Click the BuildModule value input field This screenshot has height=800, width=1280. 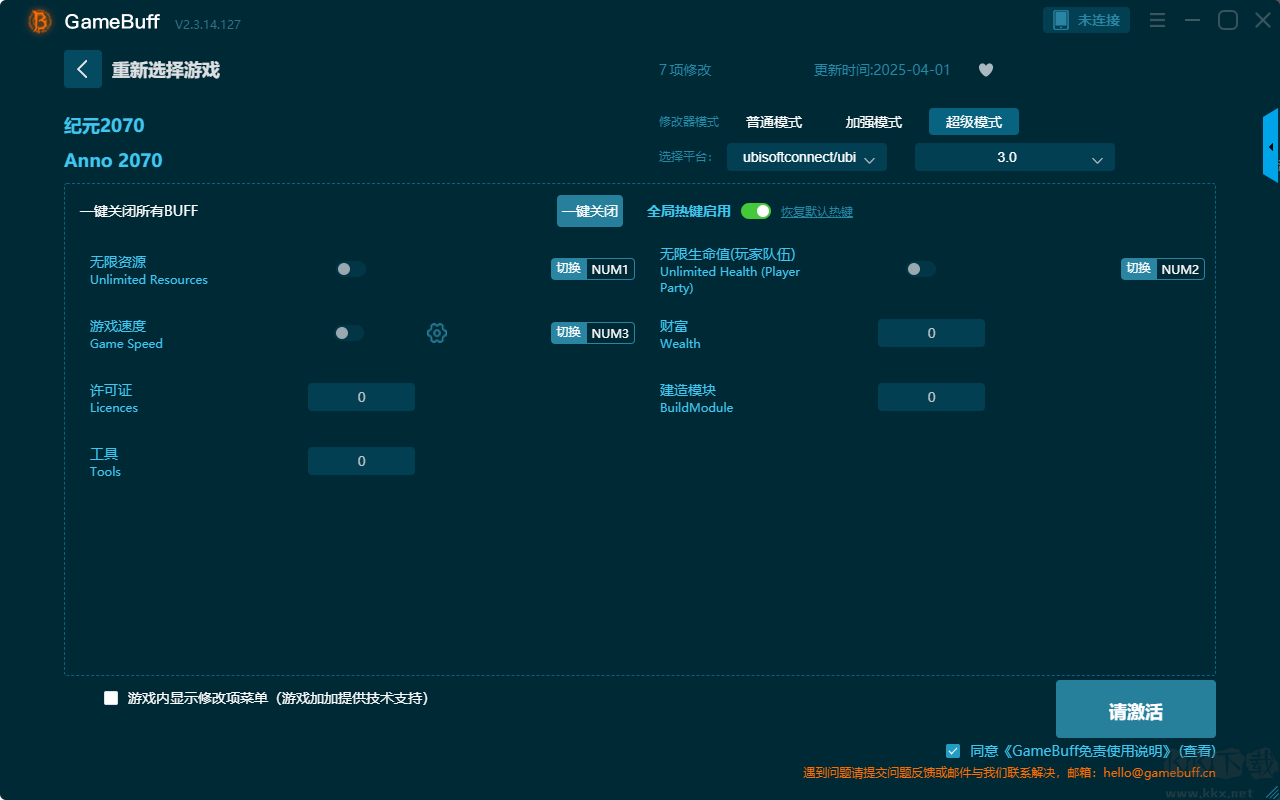pos(931,397)
